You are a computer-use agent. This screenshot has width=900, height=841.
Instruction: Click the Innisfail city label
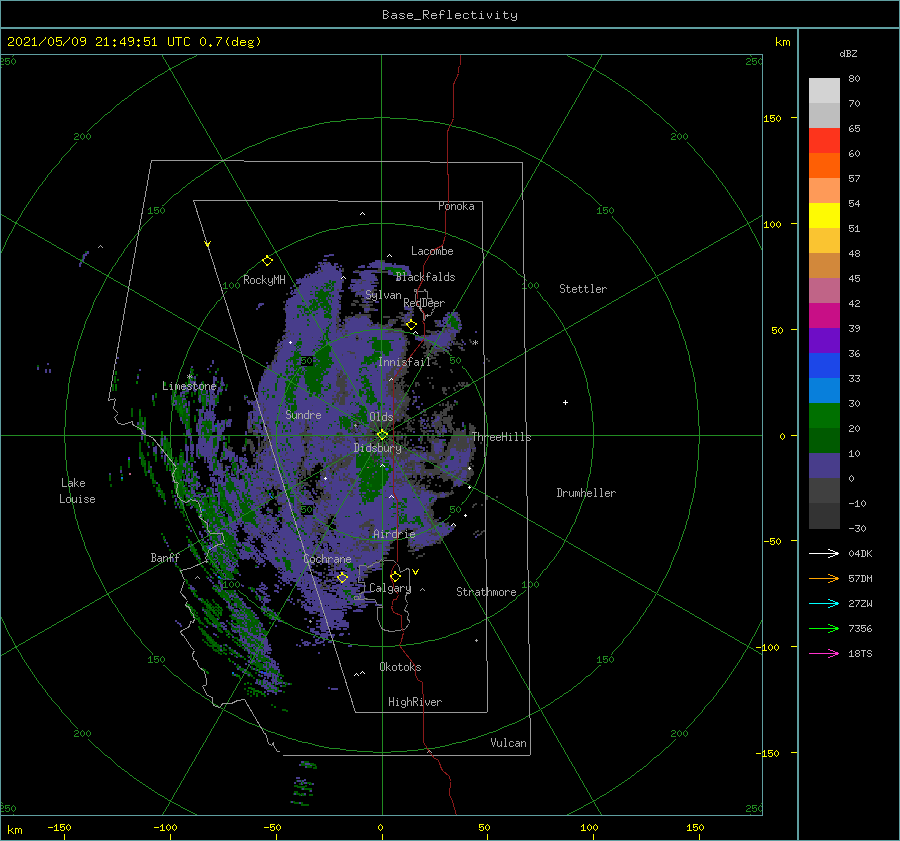[404, 362]
